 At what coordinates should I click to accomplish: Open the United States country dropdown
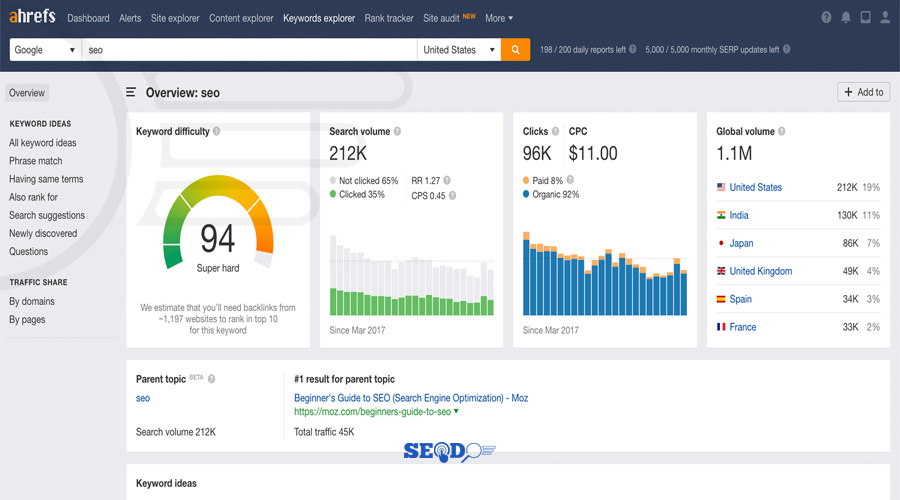tap(459, 50)
